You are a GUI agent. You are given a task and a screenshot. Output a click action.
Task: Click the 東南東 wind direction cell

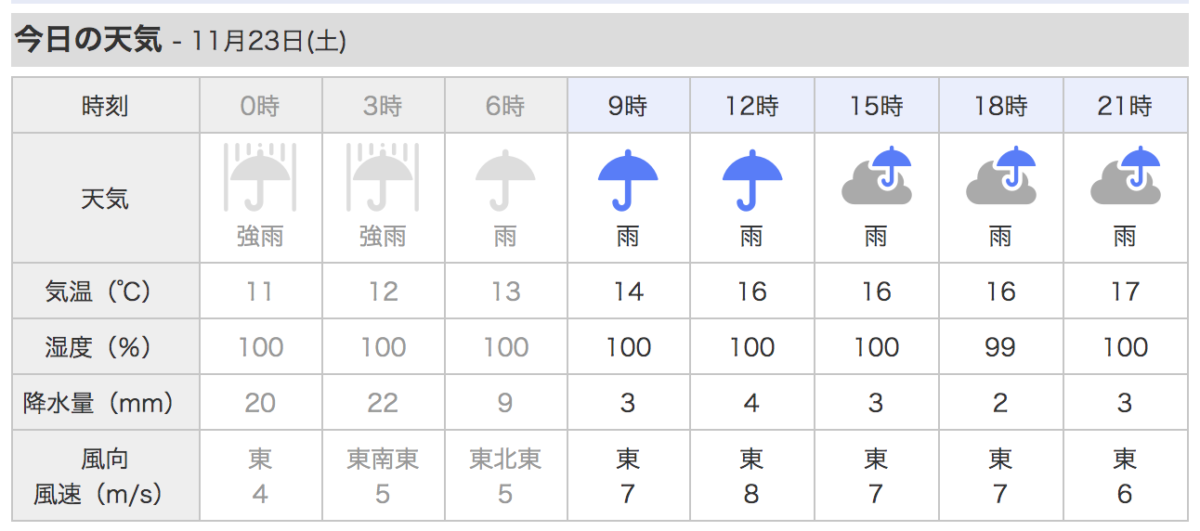[383, 459]
